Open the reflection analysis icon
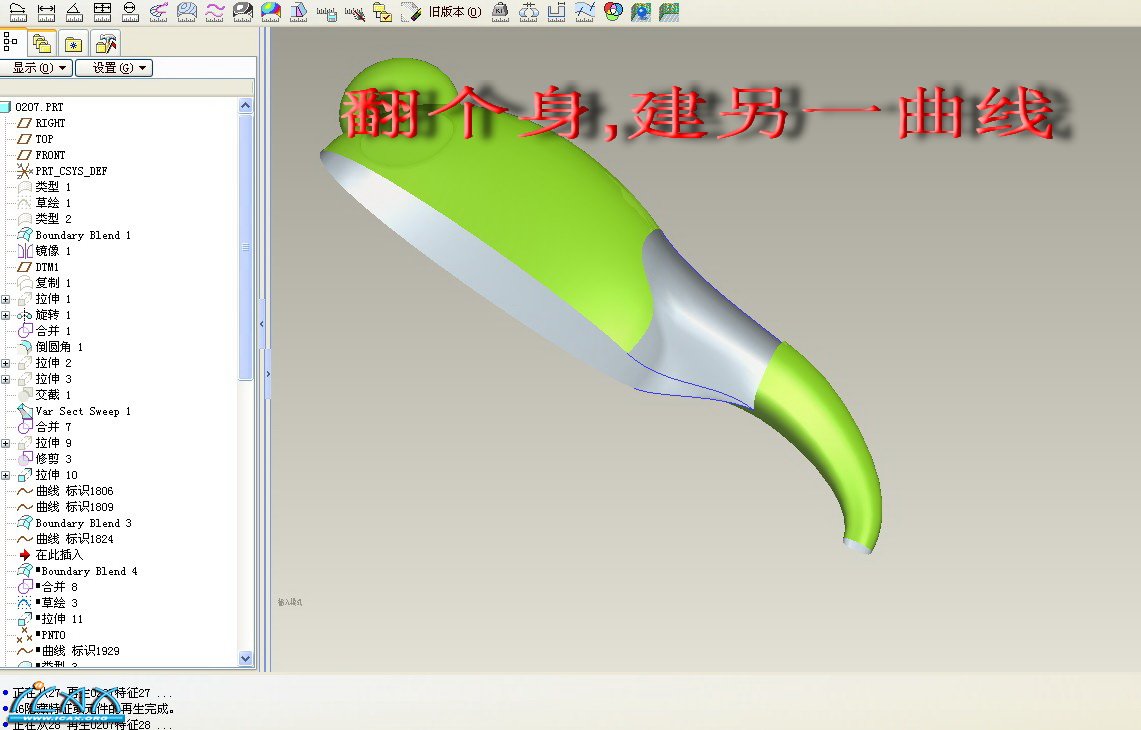Viewport: 1141px width, 730px height. [243, 12]
